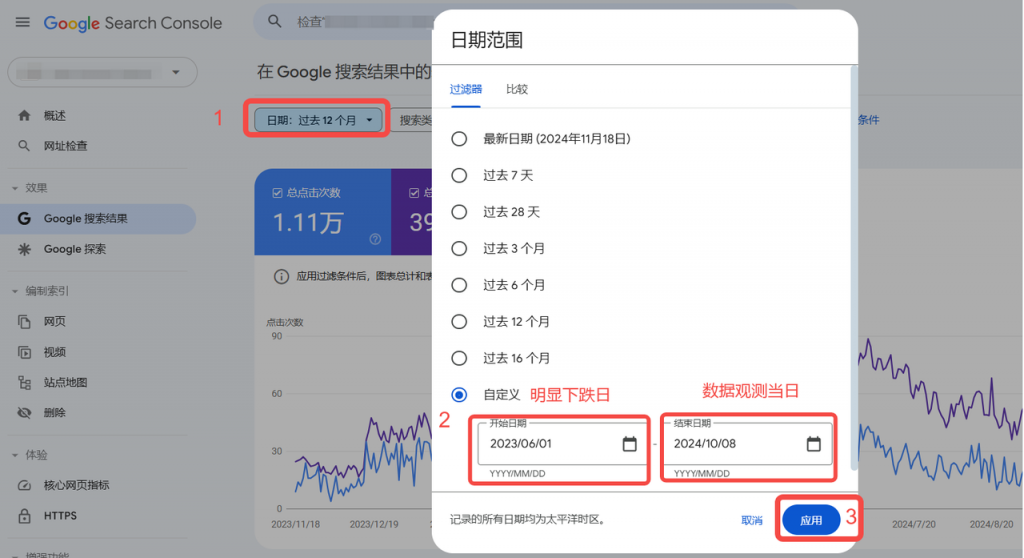Open the 搜索类型 filter chip
The image size is (1024, 558).
point(413,120)
